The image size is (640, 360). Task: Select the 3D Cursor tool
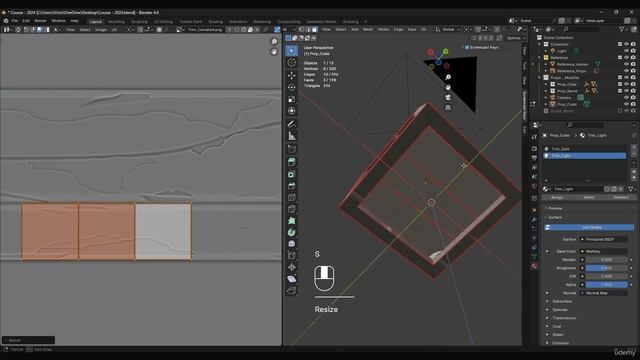pos(291,62)
